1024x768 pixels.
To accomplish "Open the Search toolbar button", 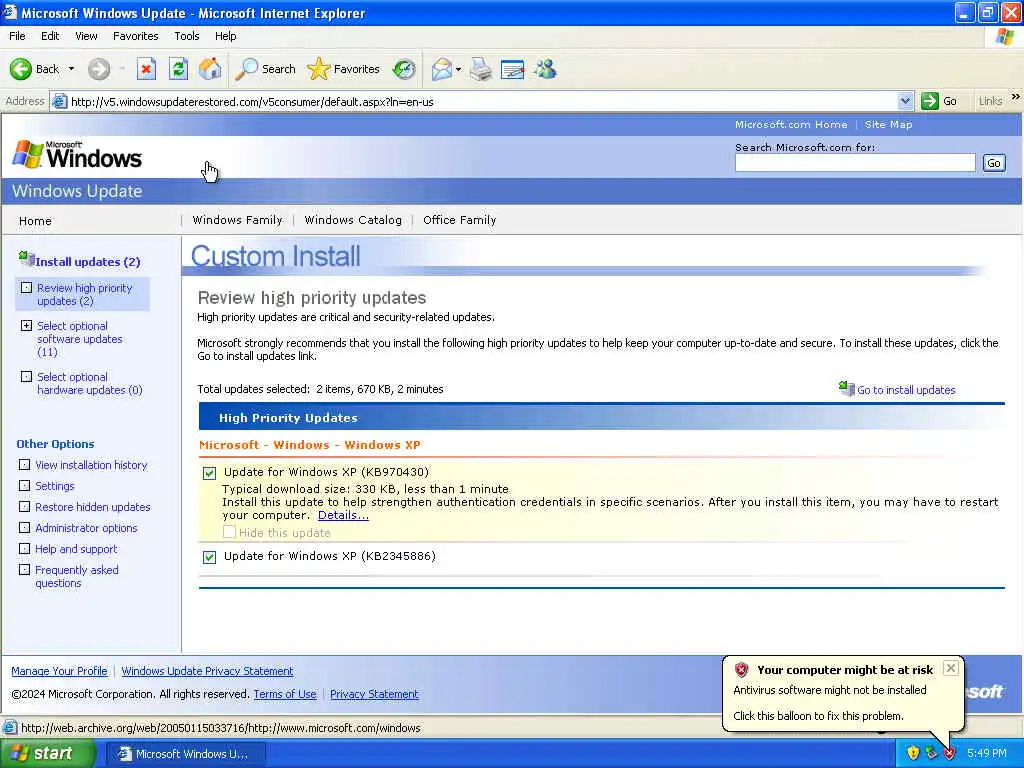I will coord(266,69).
